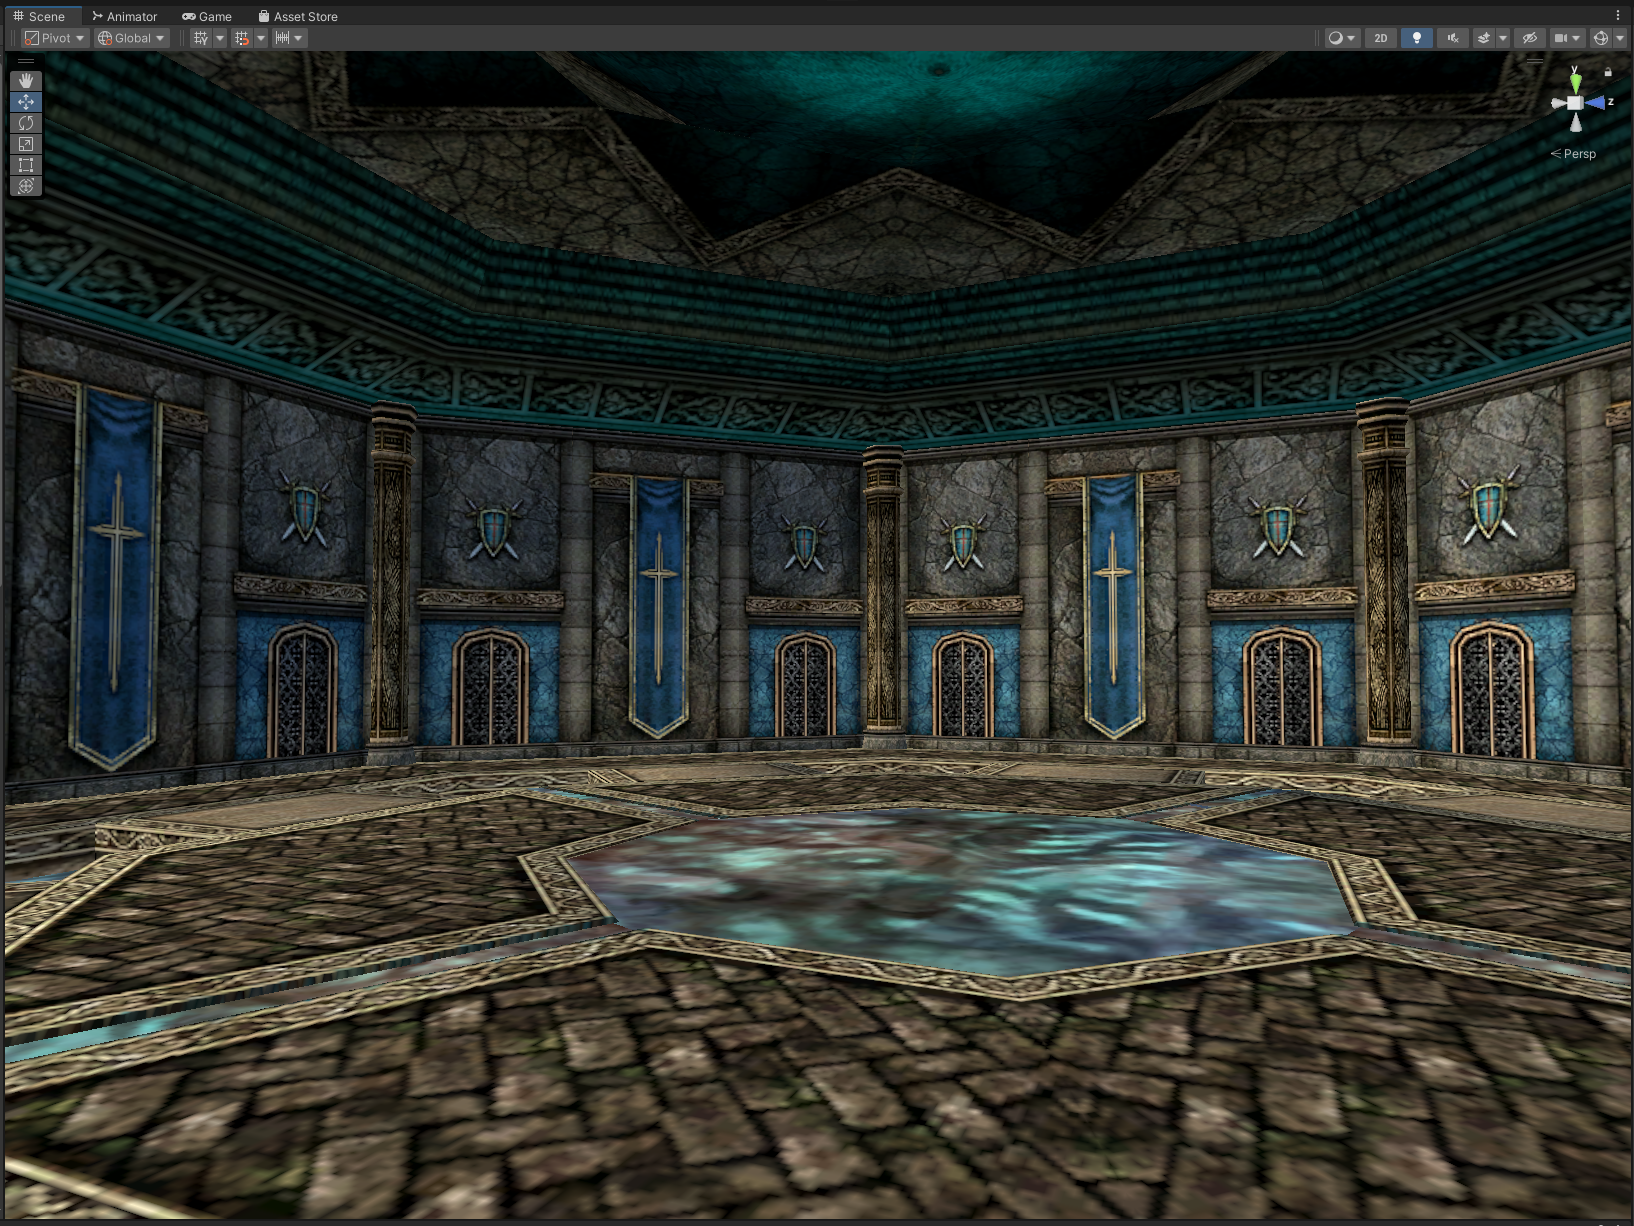Screen dimensions: 1634x1226
Task: Toggle scene audio mute
Action: click(1452, 38)
